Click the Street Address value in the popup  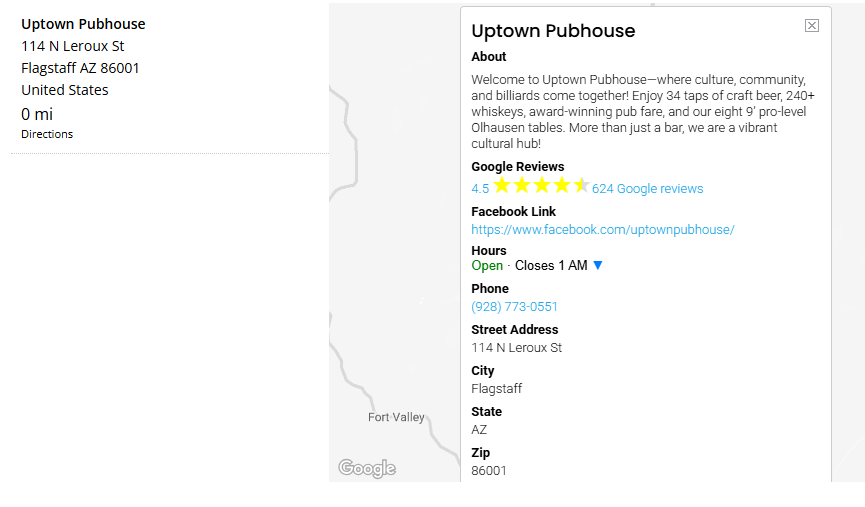point(516,348)
